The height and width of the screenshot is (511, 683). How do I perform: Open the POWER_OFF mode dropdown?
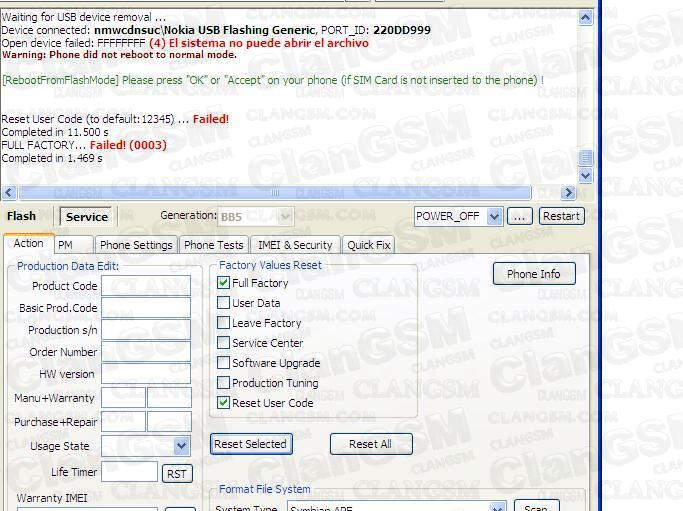494,216
